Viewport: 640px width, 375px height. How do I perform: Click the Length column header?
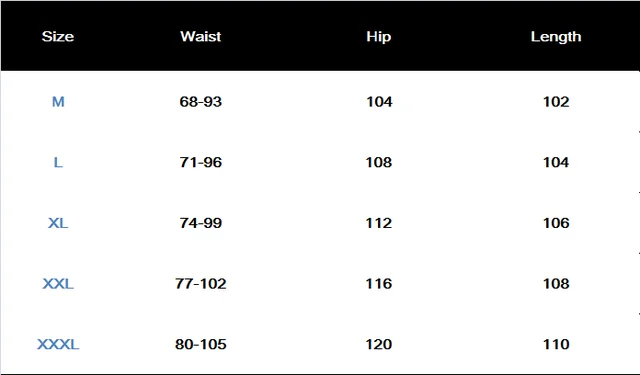[x=556, y=37]
